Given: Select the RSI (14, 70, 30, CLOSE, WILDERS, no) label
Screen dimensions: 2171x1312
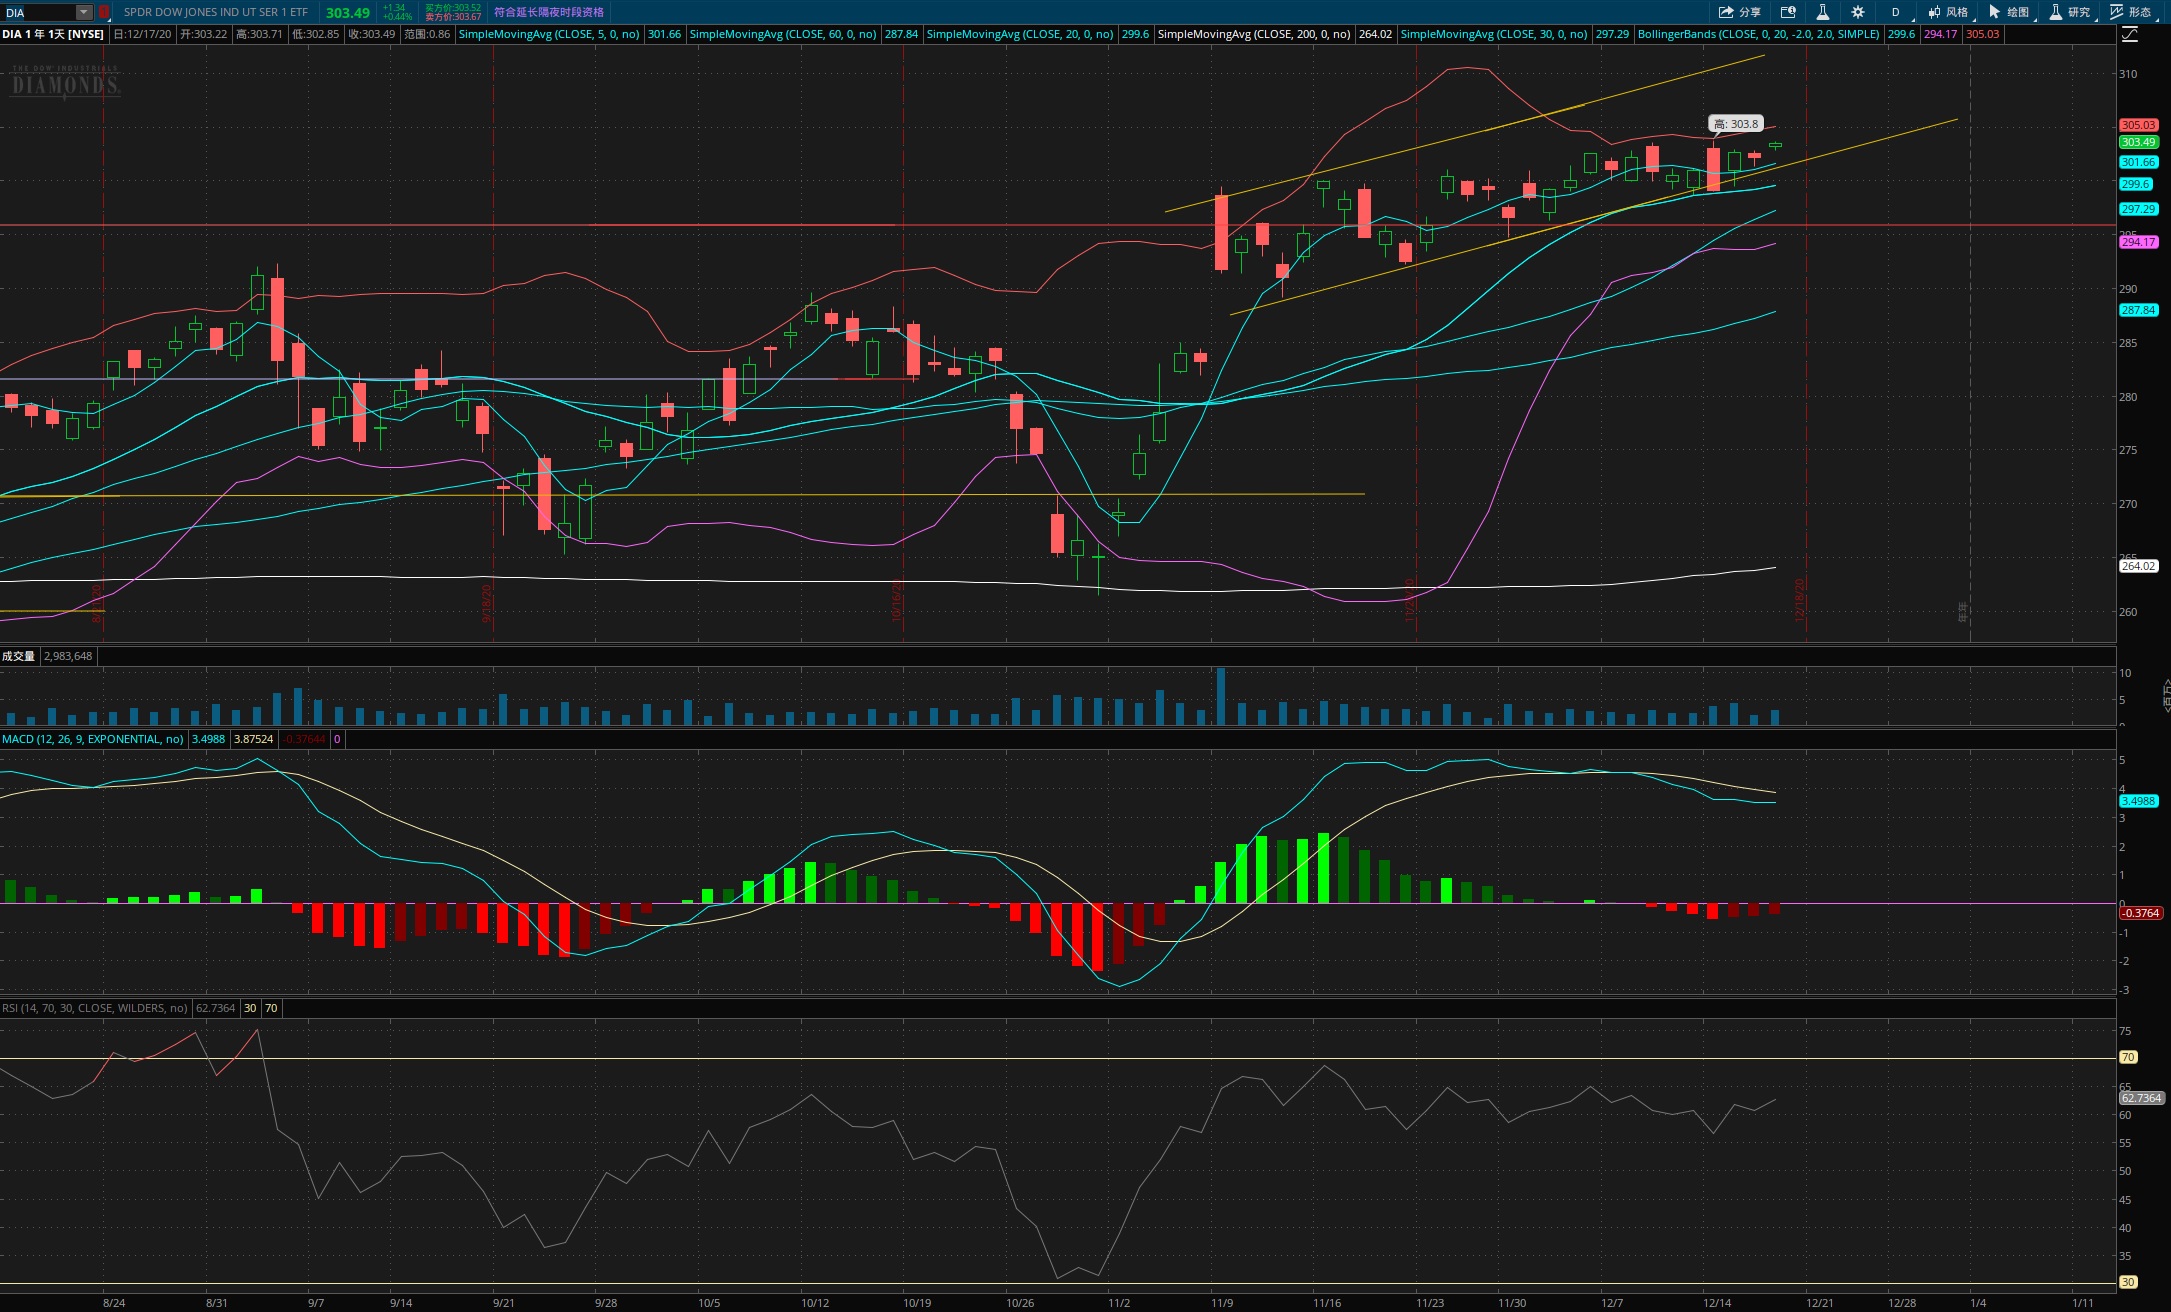Looking at the screenshot, I should tap(95, 1008).
